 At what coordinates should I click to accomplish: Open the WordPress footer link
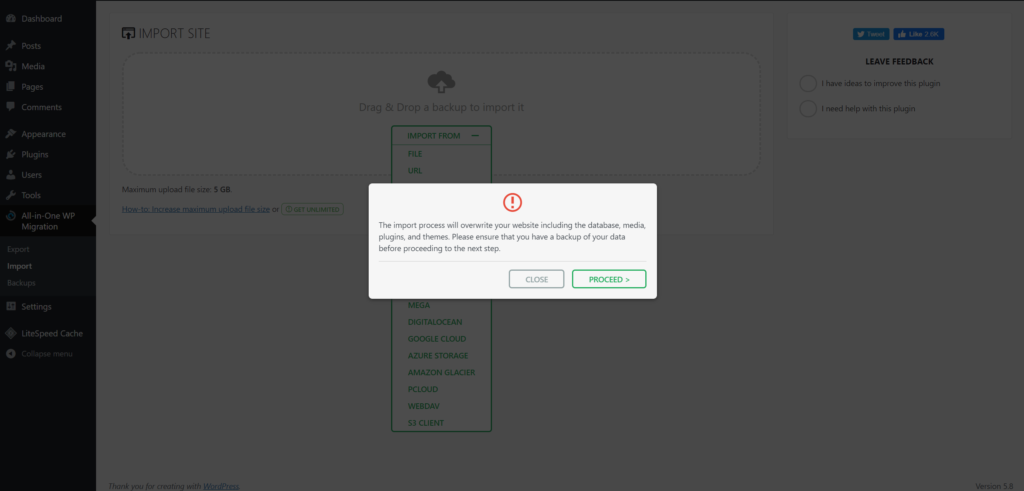[x=221, y=486]
